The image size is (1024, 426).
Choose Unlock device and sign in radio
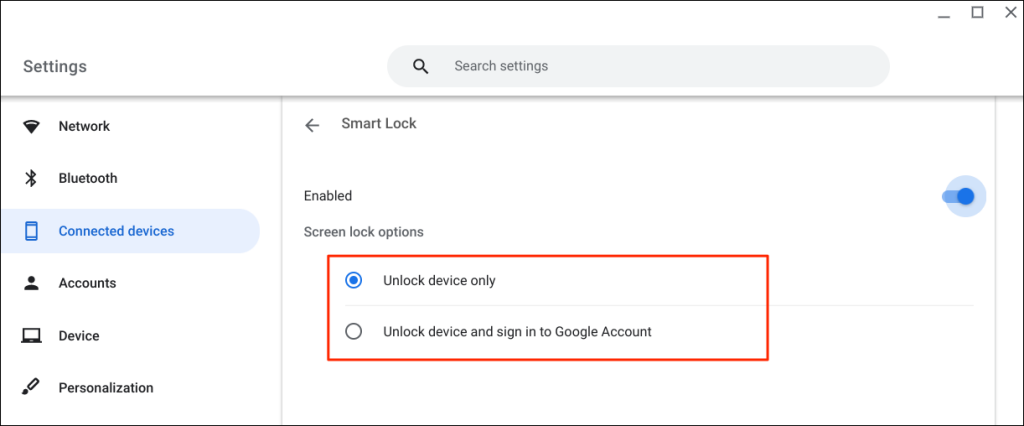click(353, 332)
